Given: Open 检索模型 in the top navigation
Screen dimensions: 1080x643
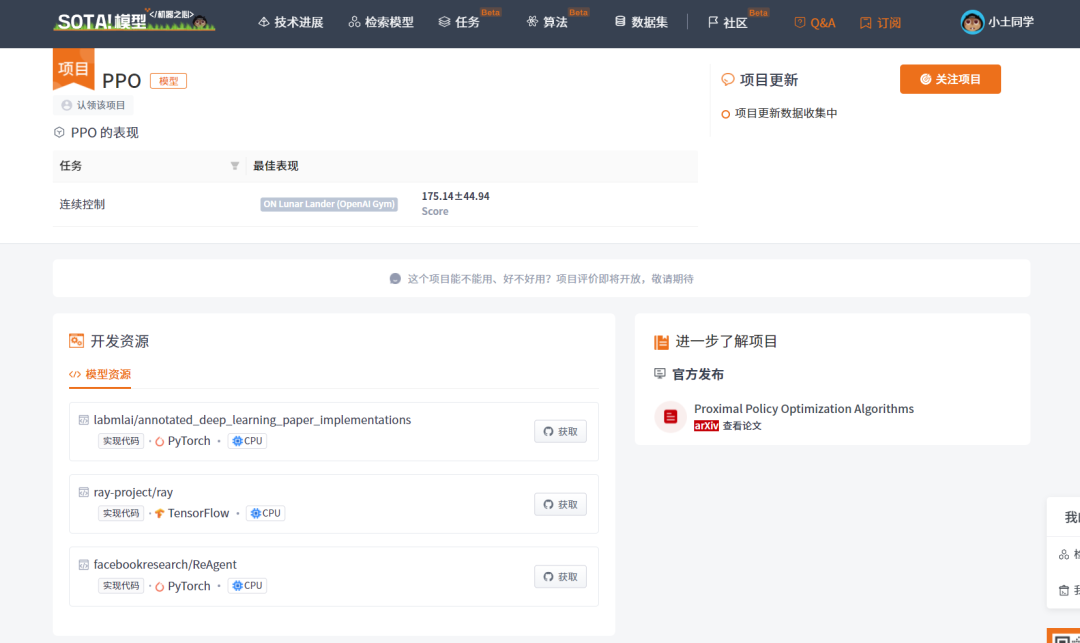Looking at the screenshot, I should [x=381, y=22].
